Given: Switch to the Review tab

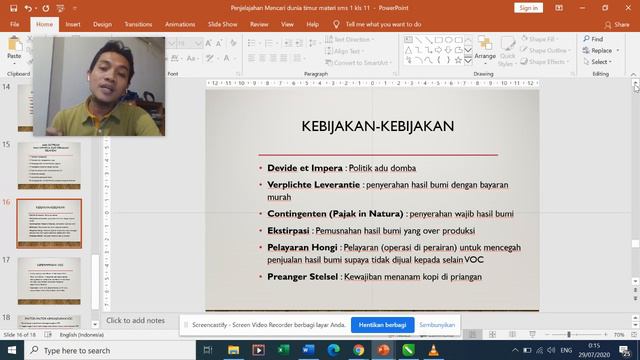Looking at the screenshot, I should 259,24.
